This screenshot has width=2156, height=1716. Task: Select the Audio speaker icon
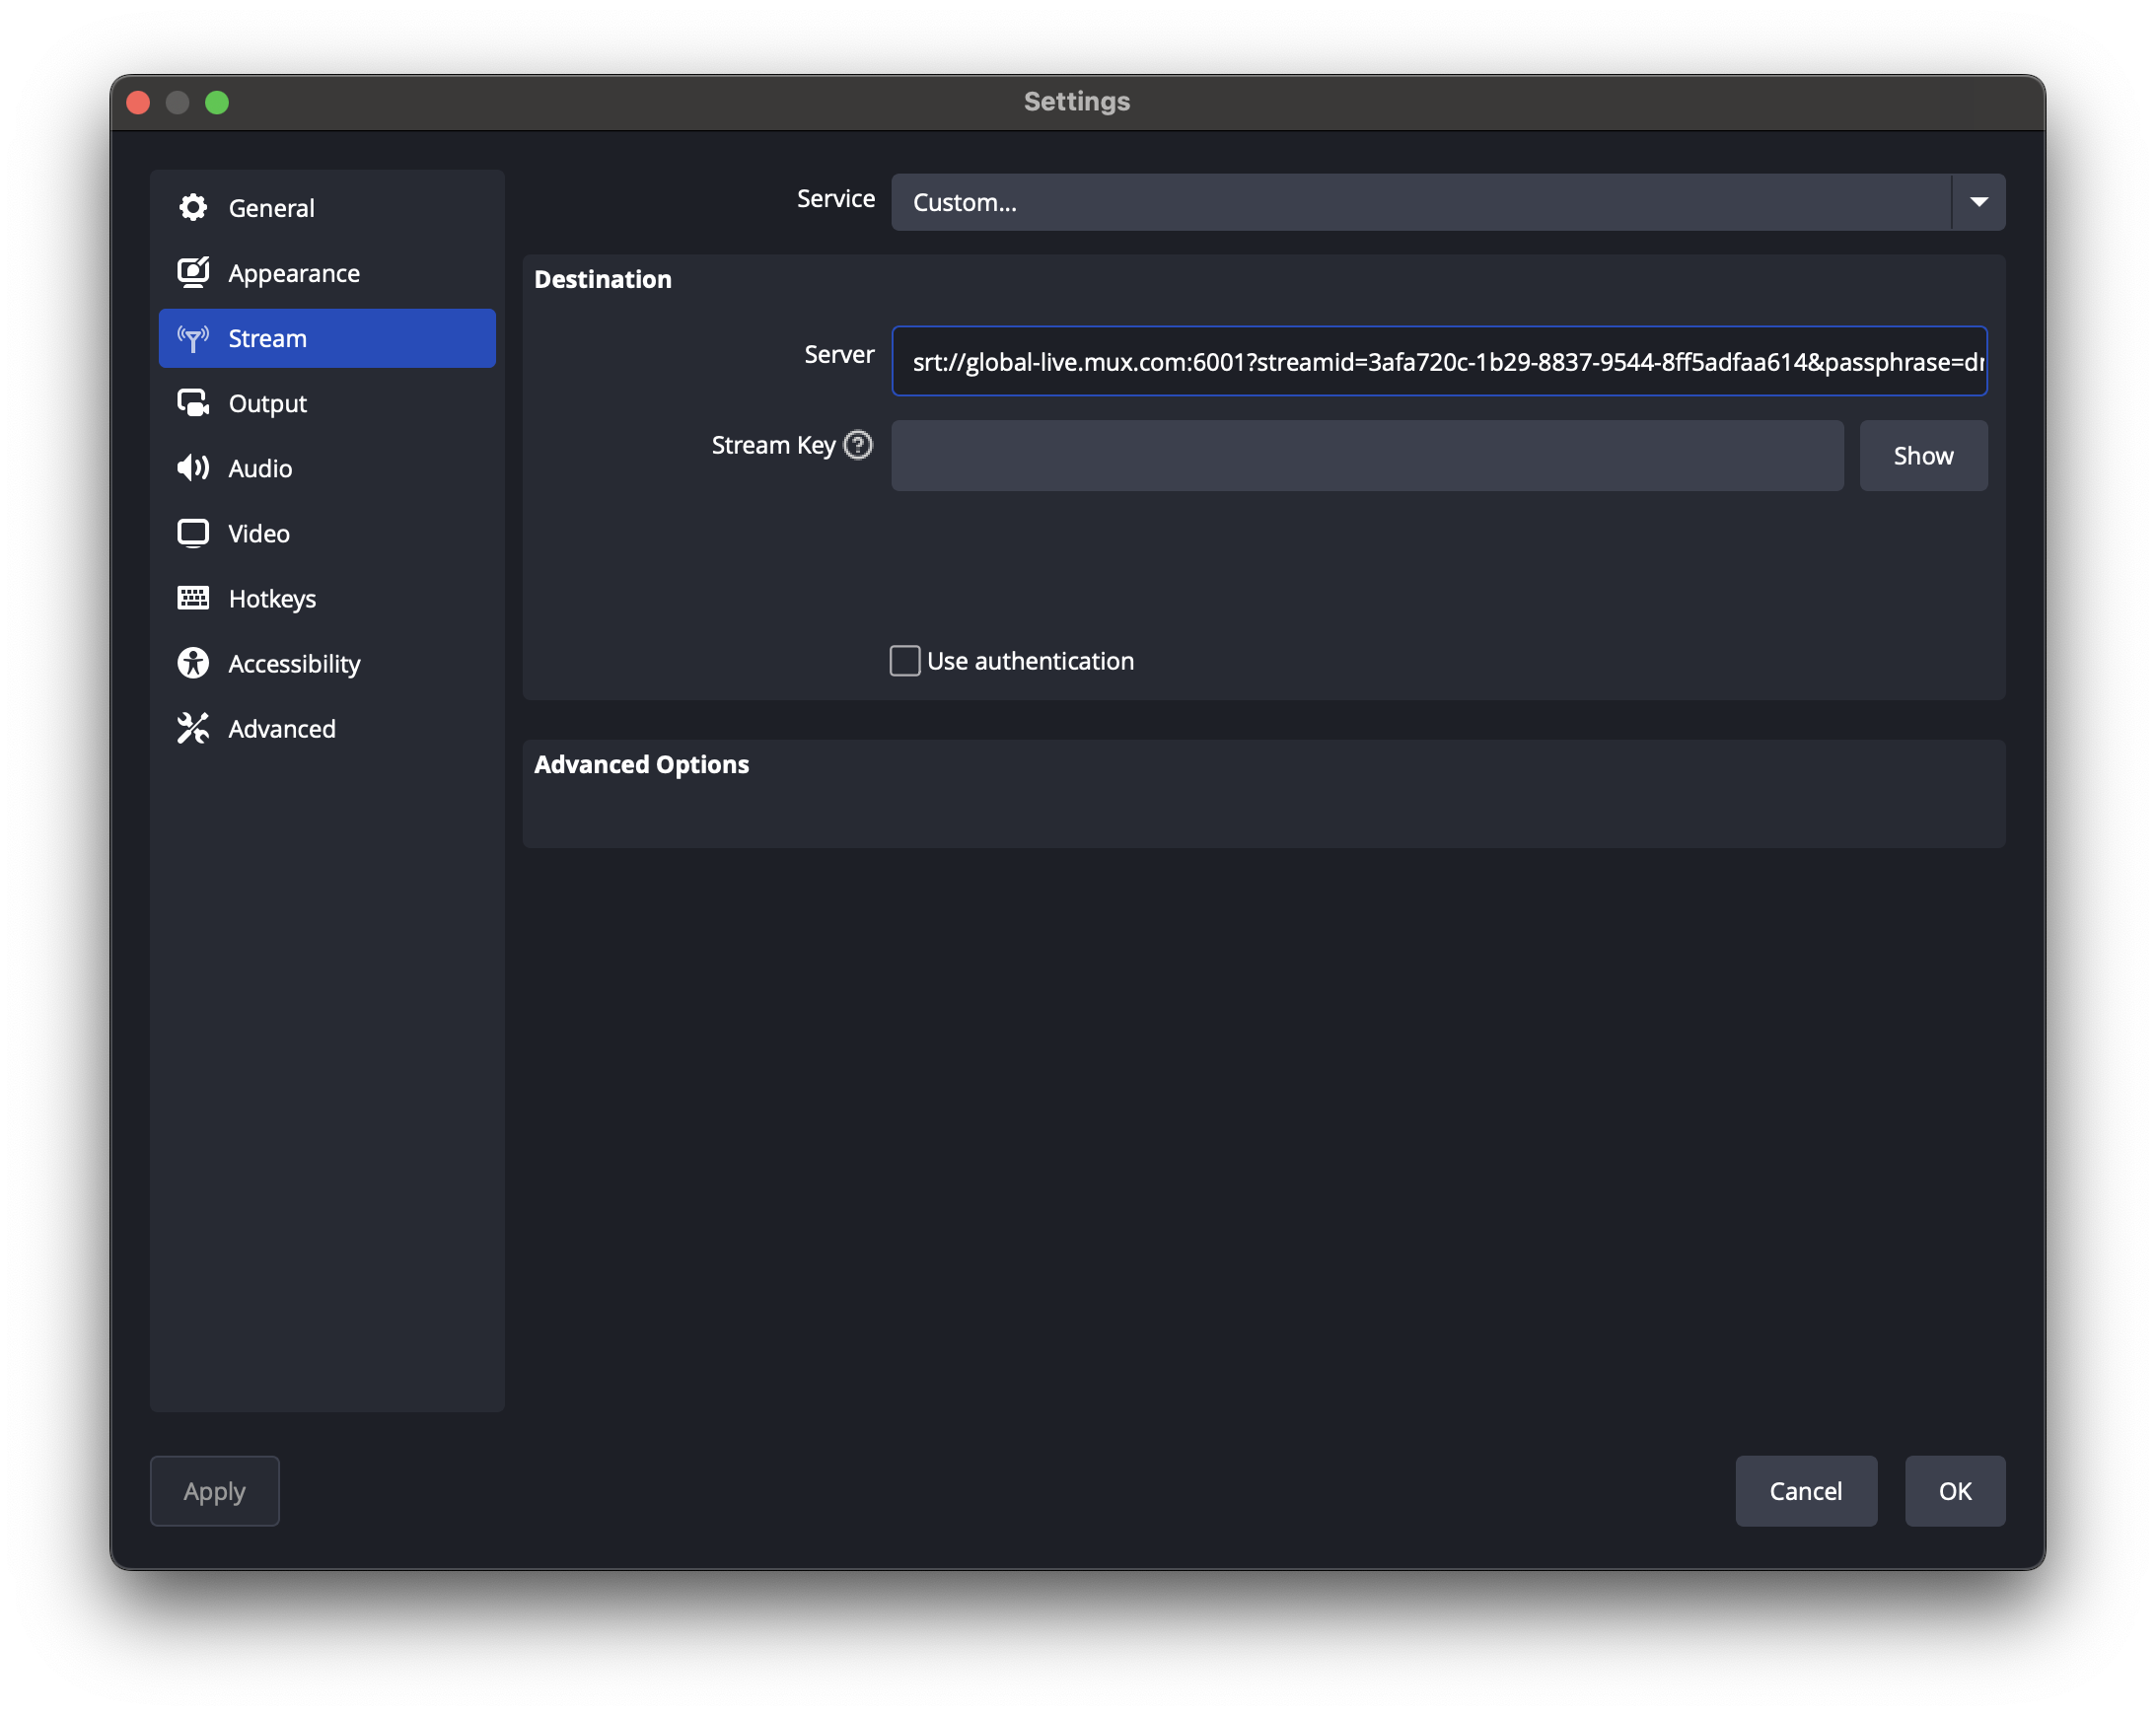[x=193, y=468]
